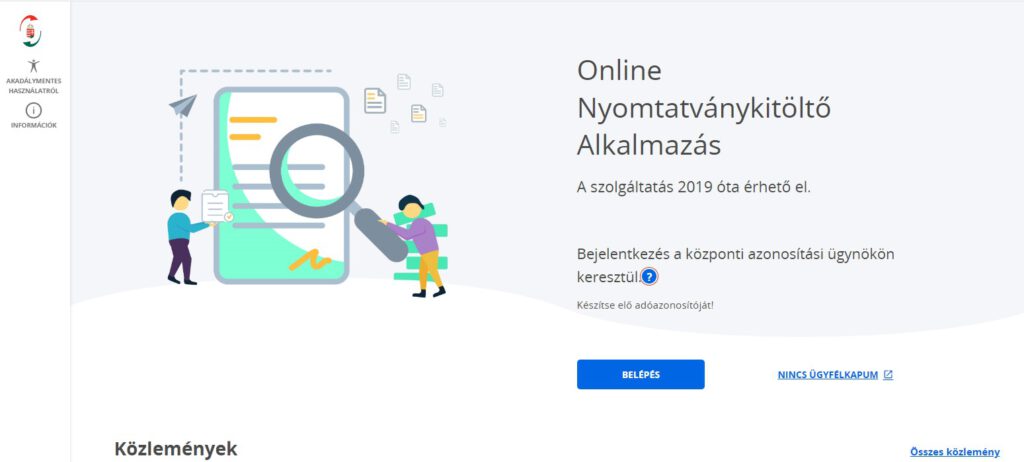The height and width of the screenshot is (462, 1024).
Task: Click the paper airplane illustration icon
Action: 183,105
